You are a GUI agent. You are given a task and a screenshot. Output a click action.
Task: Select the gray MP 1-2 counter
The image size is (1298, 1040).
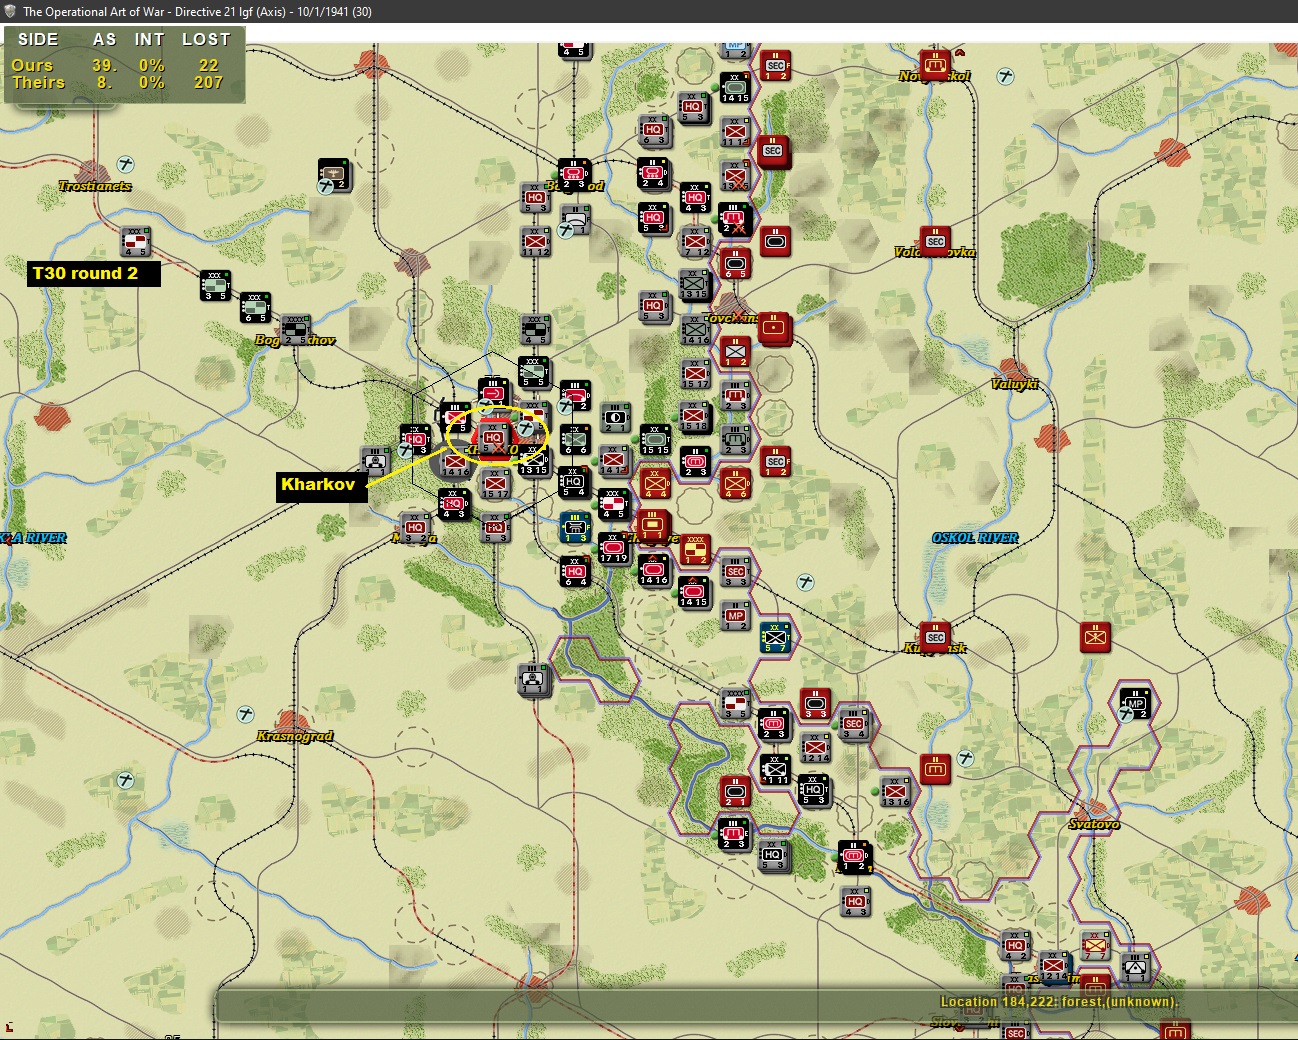pos(735,615)
